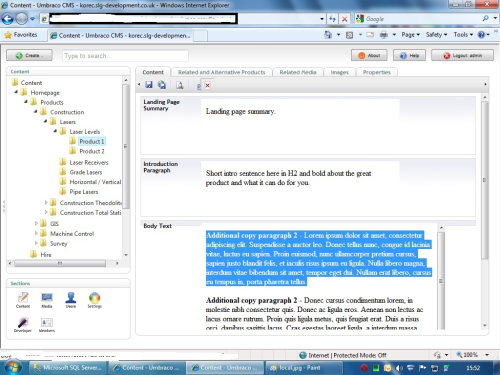Open the IE Page menu dropdown
This screenshot has width=500, height=375.
click(x=411, y=35)
